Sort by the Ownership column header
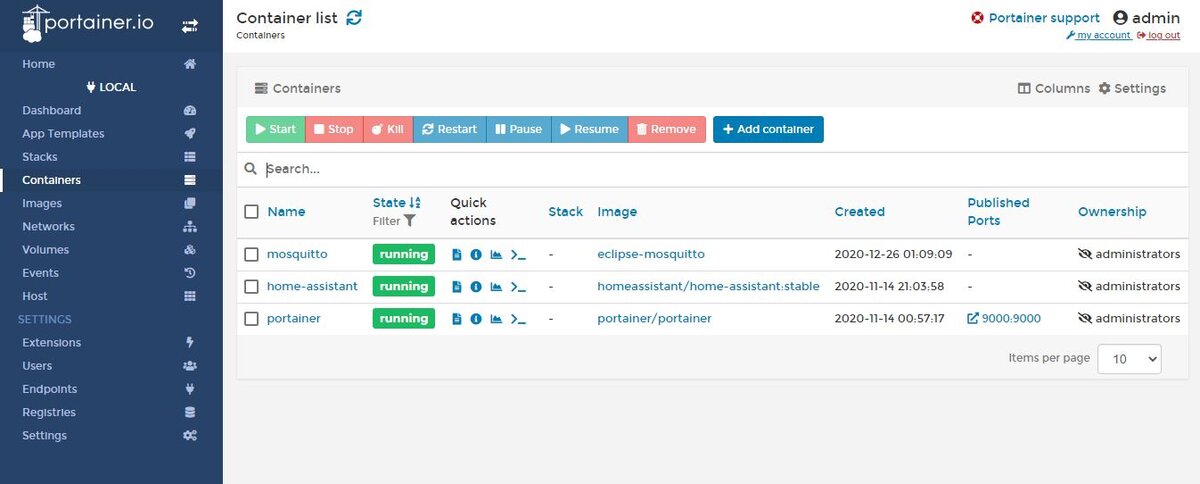 point(1112,212)
